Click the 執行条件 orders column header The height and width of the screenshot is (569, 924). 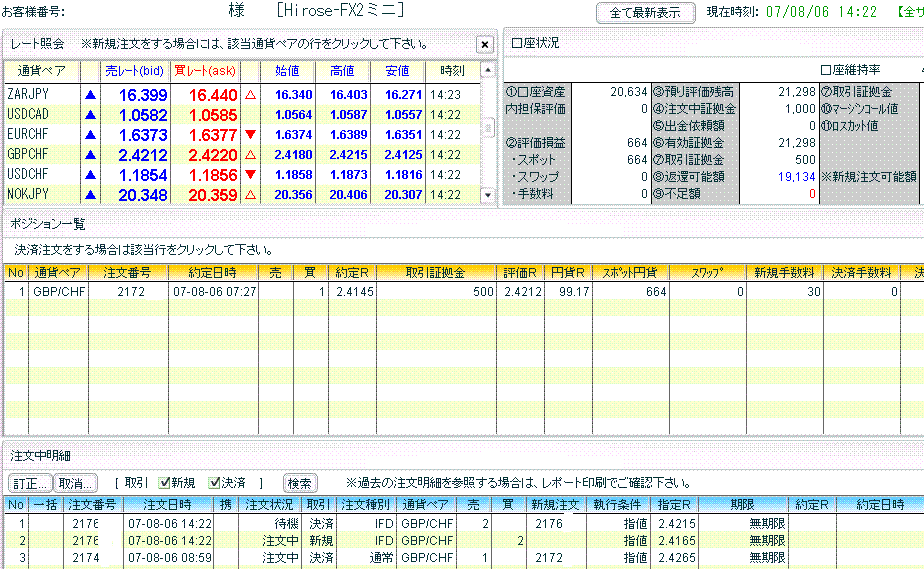click(617, 505)
